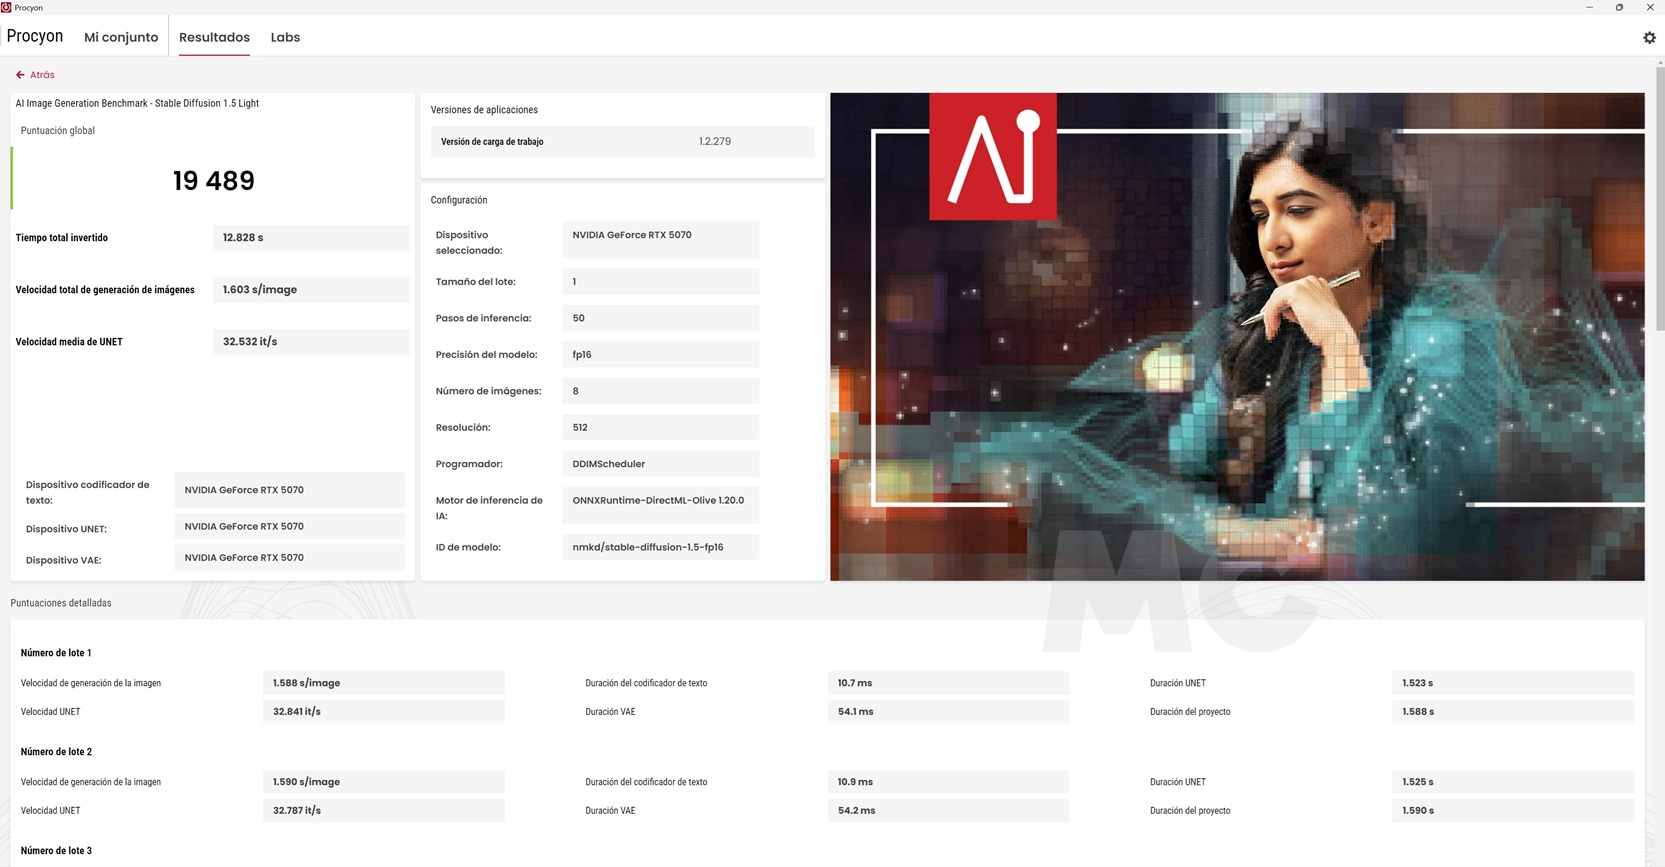The height and width of the screenshot is (867, 1665).
Task: Close the Procyon window
Action: (1650, 7)
